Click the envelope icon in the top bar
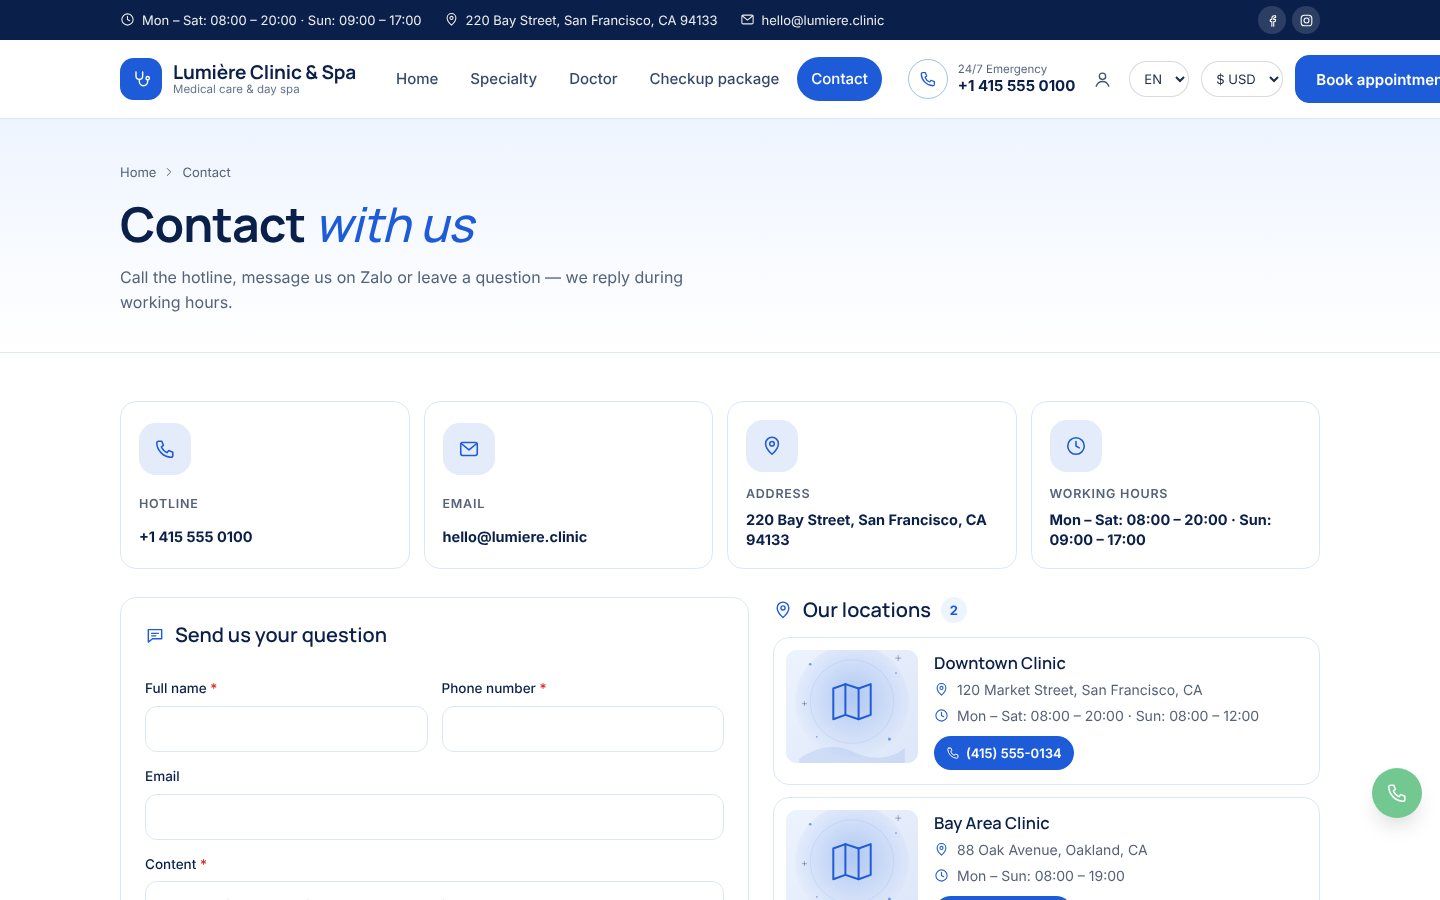 (747, 20)
